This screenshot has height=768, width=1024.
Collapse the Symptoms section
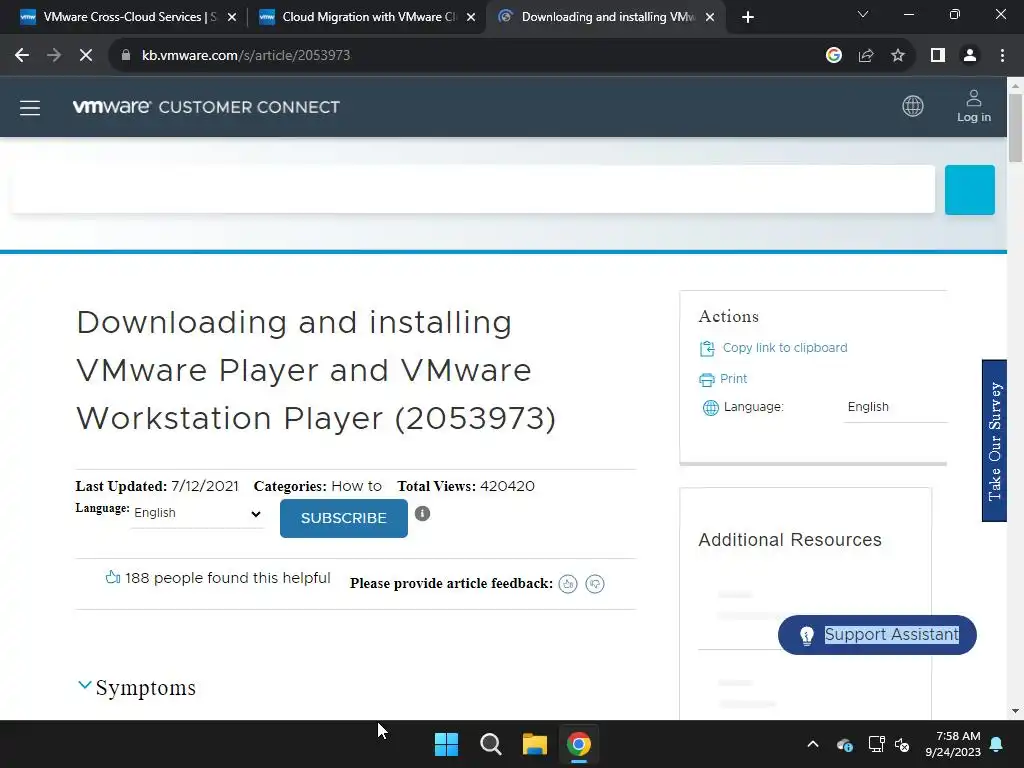[85, 685]
